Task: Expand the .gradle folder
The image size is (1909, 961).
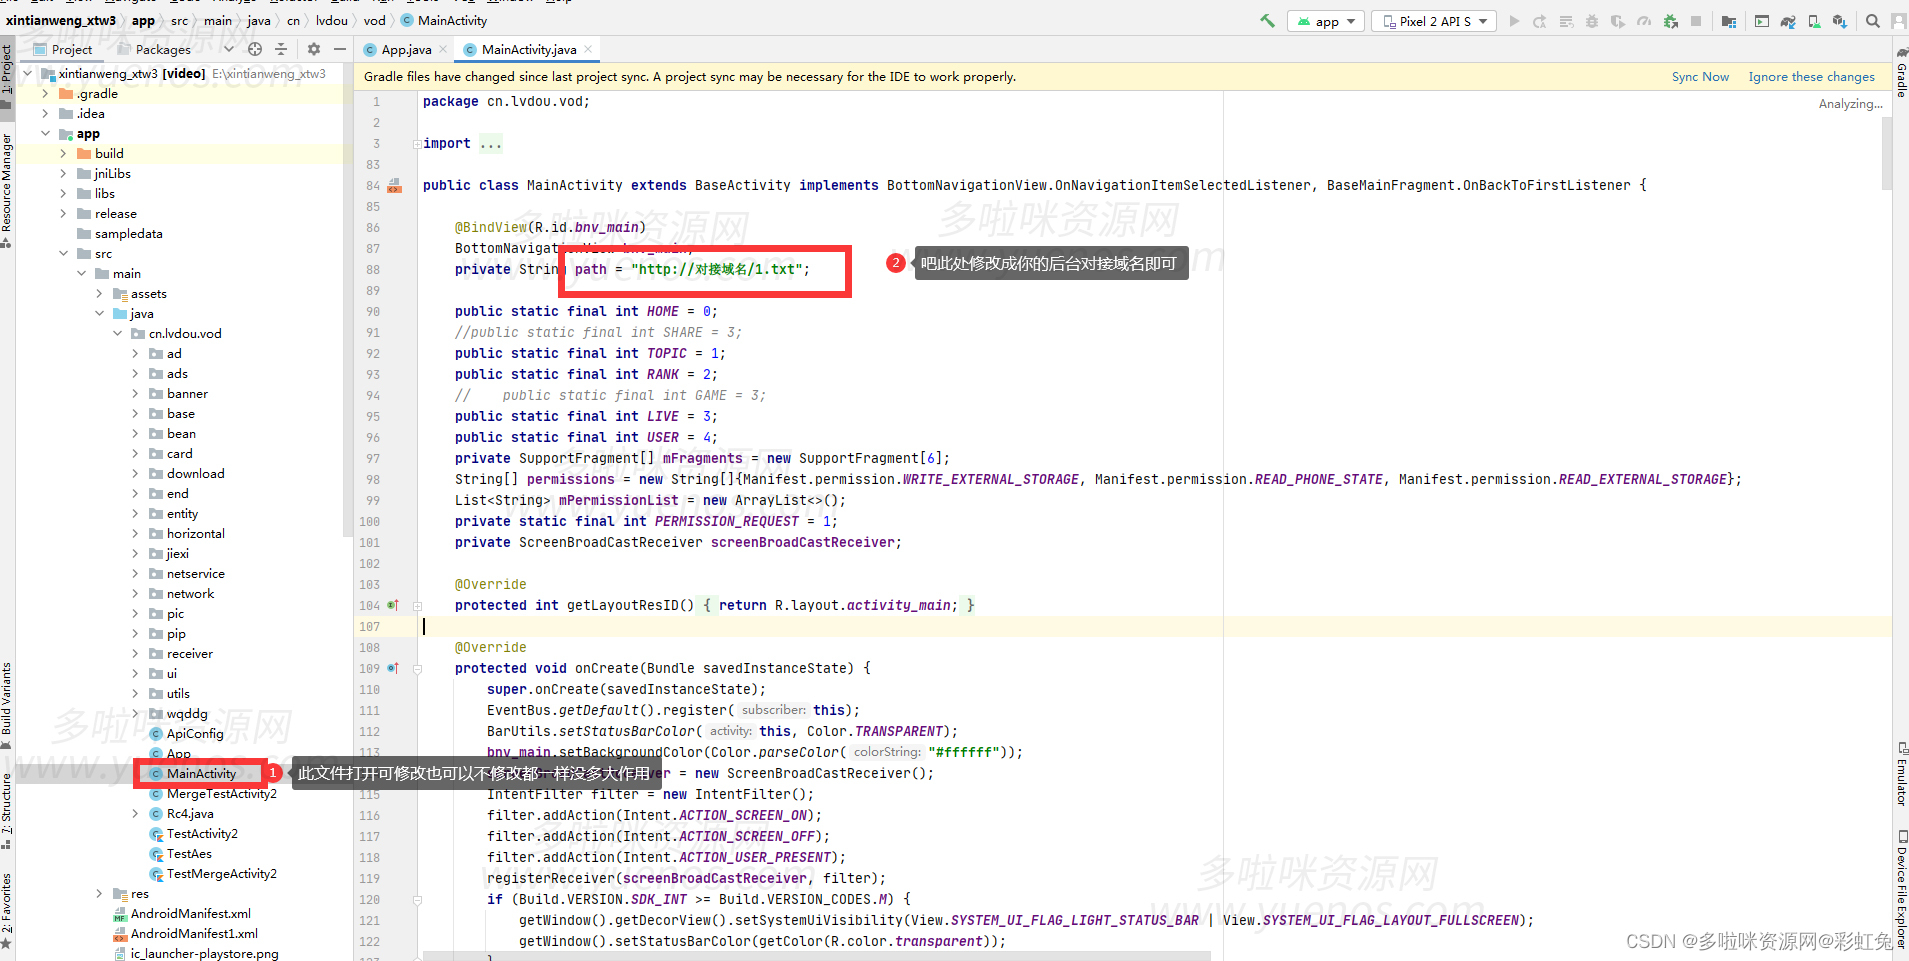Action: pos(45,93)
